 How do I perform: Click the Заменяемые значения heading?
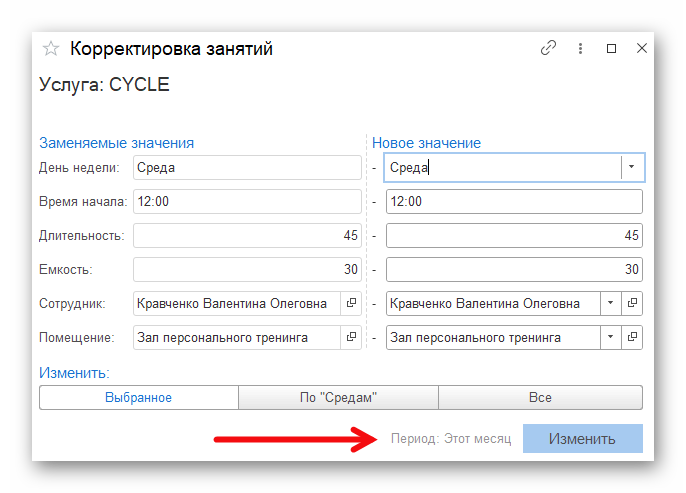pos(116,143)
